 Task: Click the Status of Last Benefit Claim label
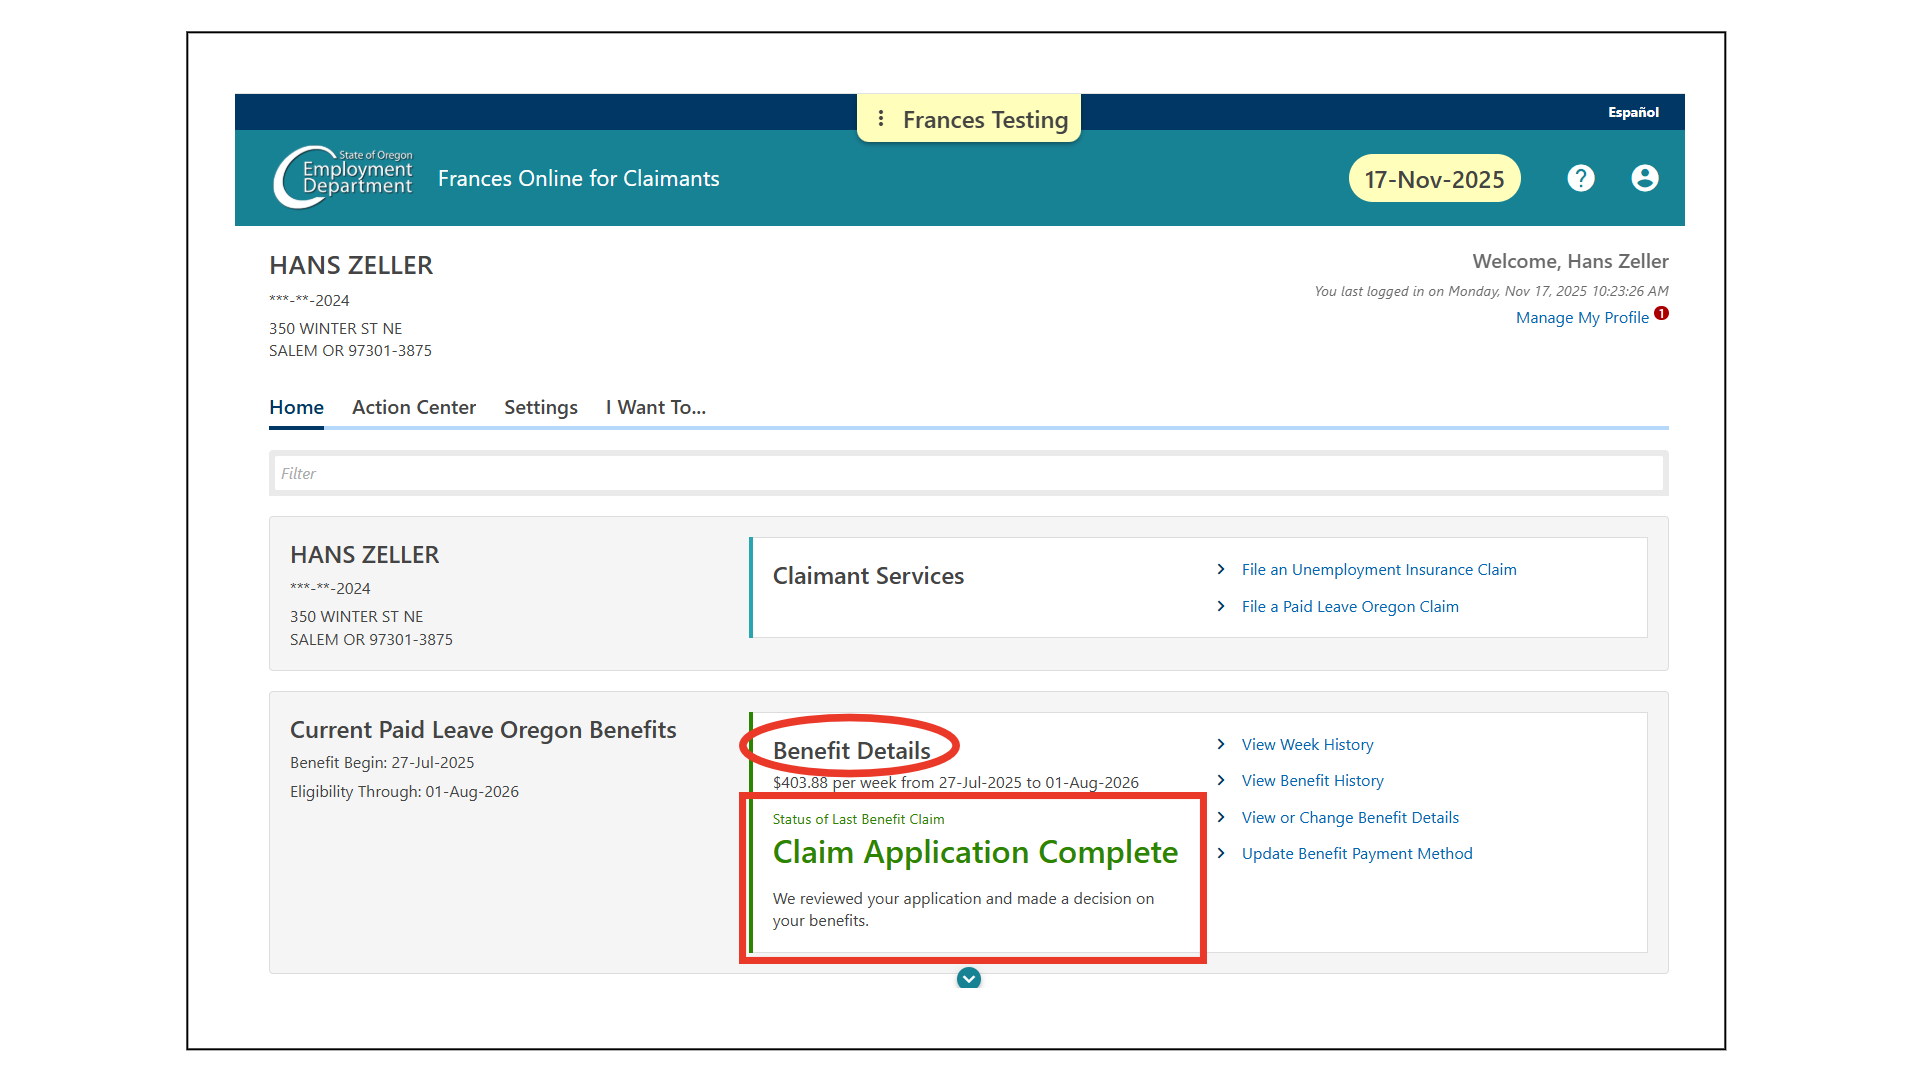[858, 819]
